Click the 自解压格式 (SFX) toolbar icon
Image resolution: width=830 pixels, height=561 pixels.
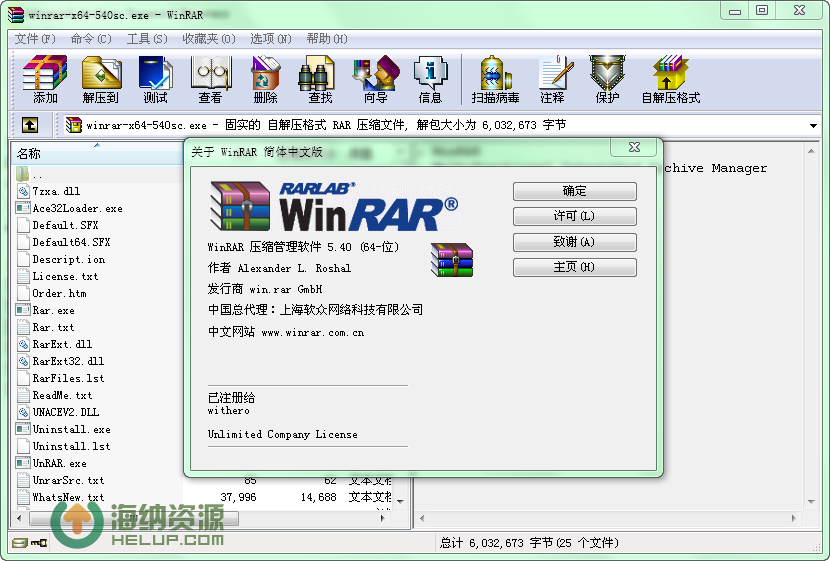coord(671,79)
